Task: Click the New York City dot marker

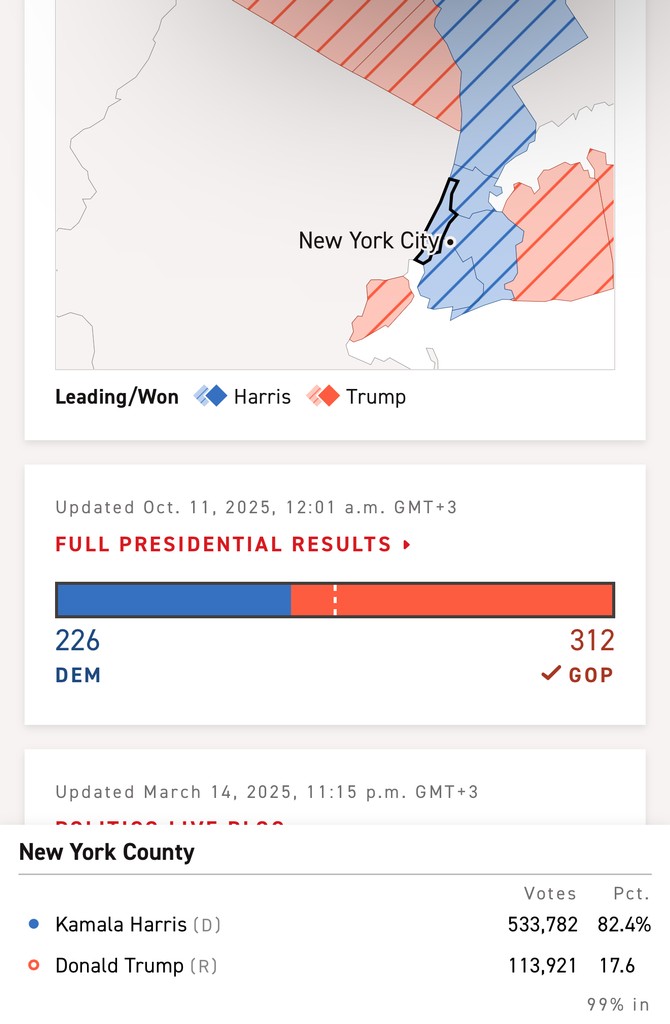Action: pyautogui.click(x=451, y=241)
